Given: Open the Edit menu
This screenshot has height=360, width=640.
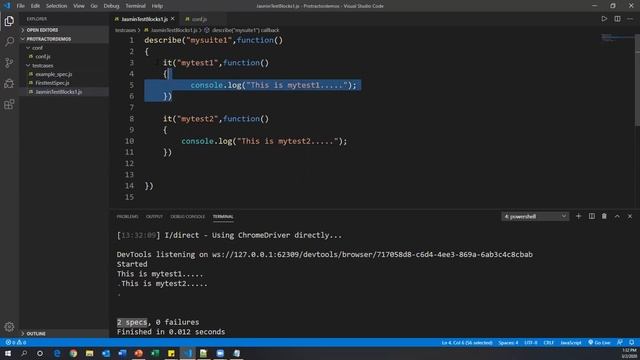Looking at the screenshot, I should (36, 6).
